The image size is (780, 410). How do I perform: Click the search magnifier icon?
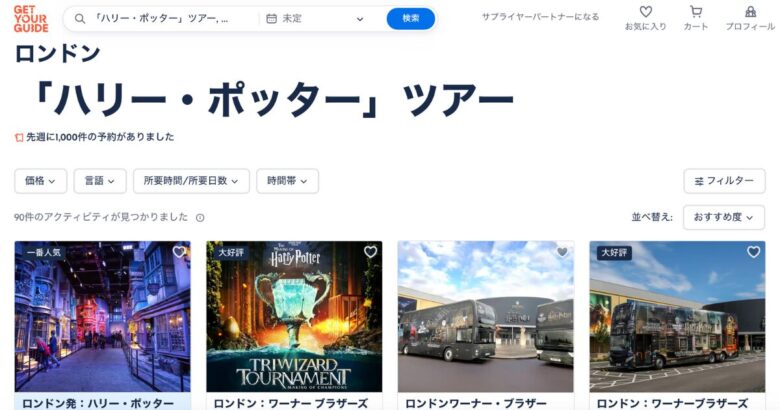click(x=80, y=19)
